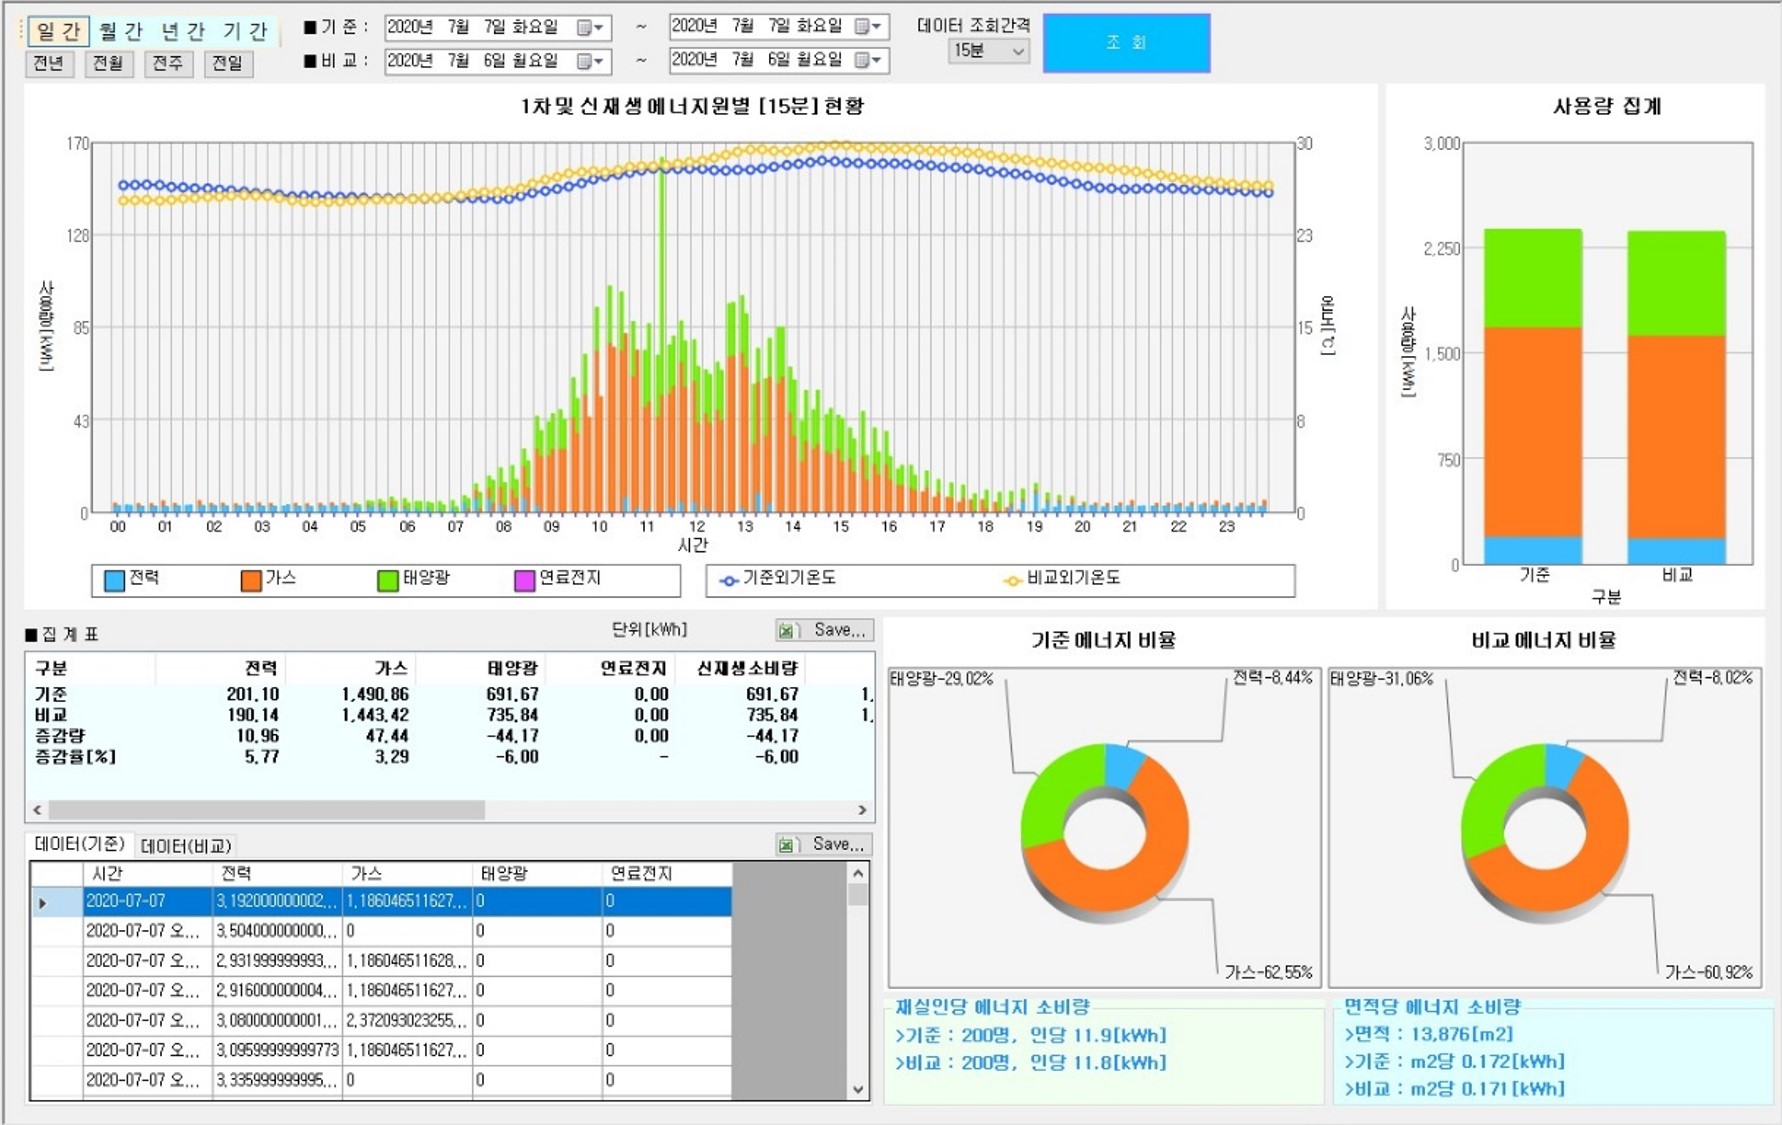Click the blue 조회 search button

tap(1126, 43)
